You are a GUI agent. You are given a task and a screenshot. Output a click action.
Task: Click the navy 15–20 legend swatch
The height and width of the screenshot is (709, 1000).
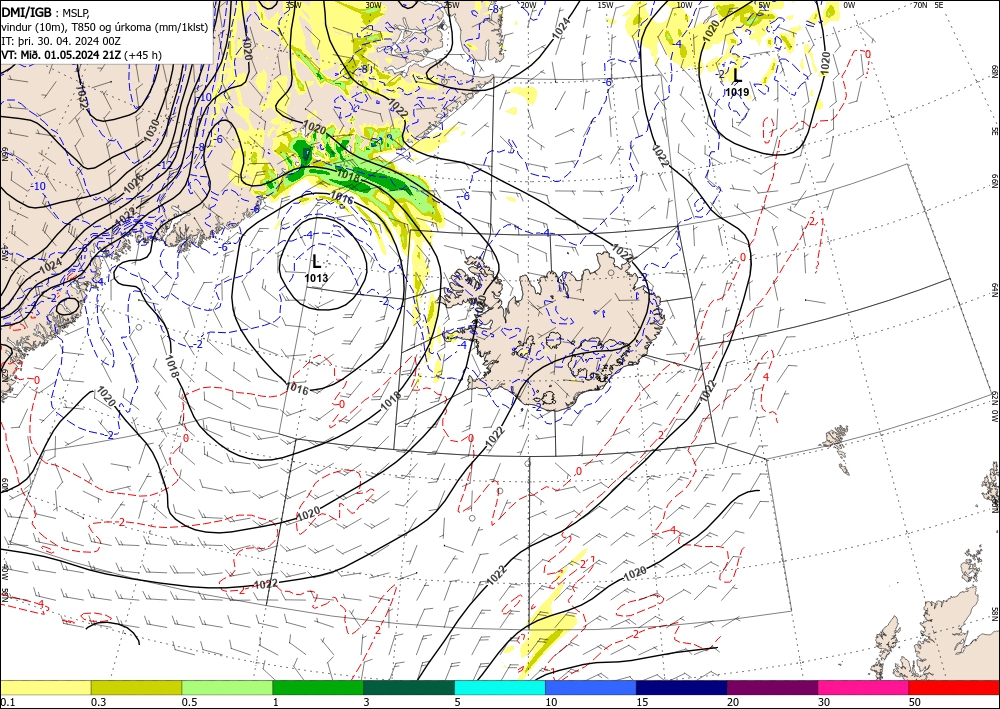682,687
